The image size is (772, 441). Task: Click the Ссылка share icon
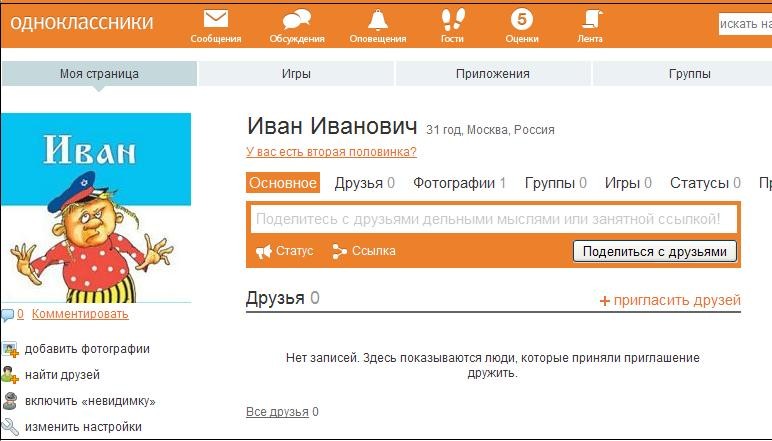tap(339, 252)
